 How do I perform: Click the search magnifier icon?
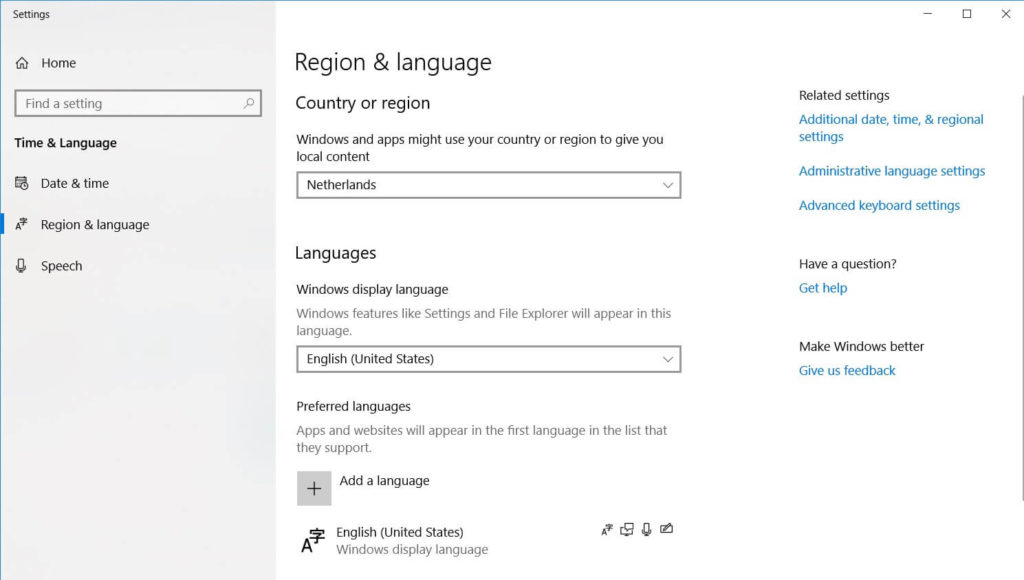(249, 103)
